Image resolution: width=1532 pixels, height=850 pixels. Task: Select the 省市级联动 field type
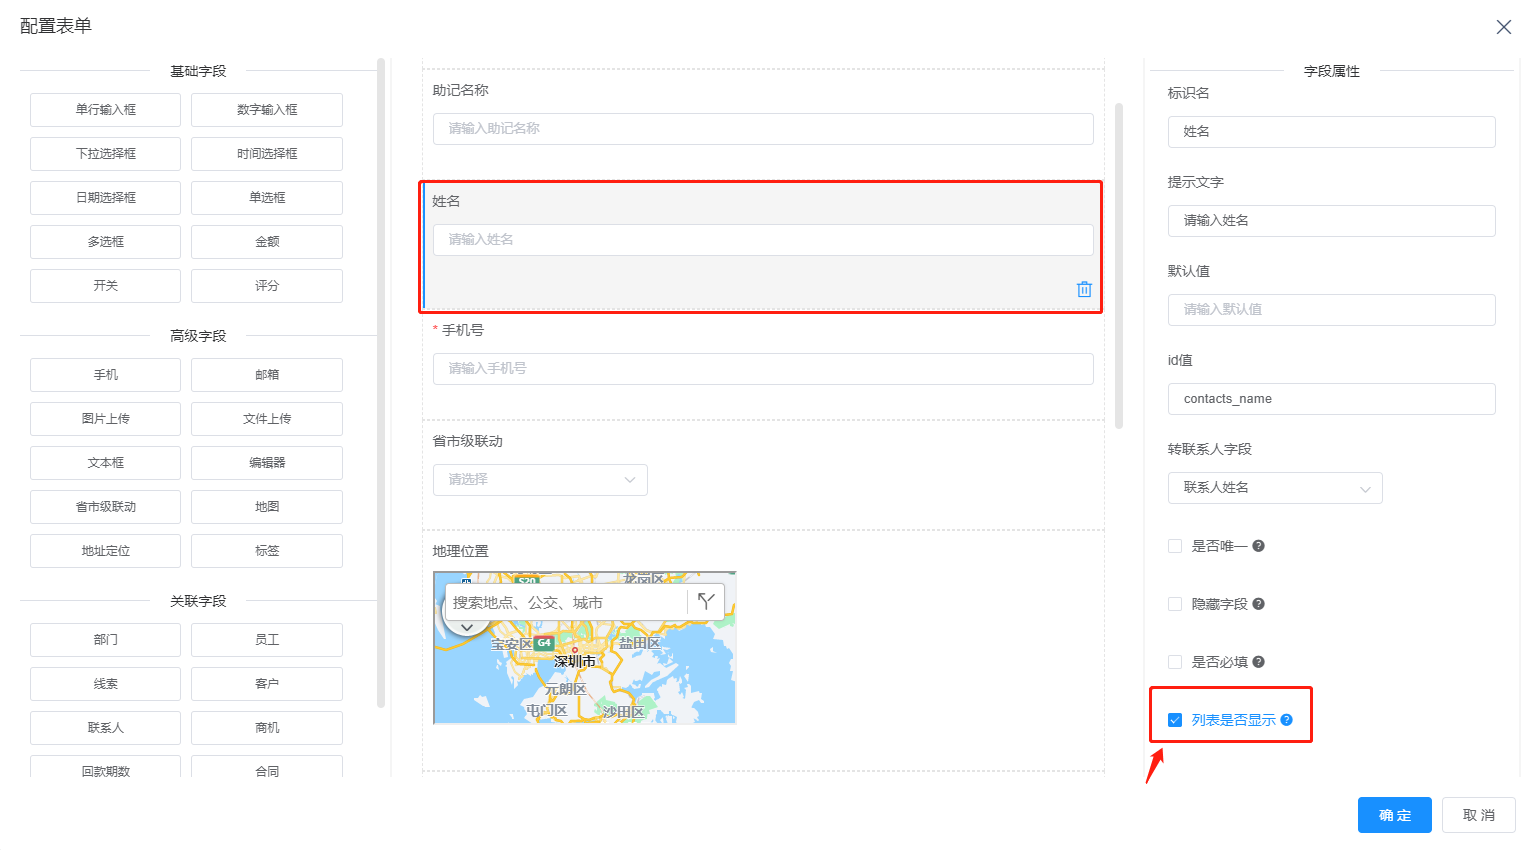tap(105, 507)
